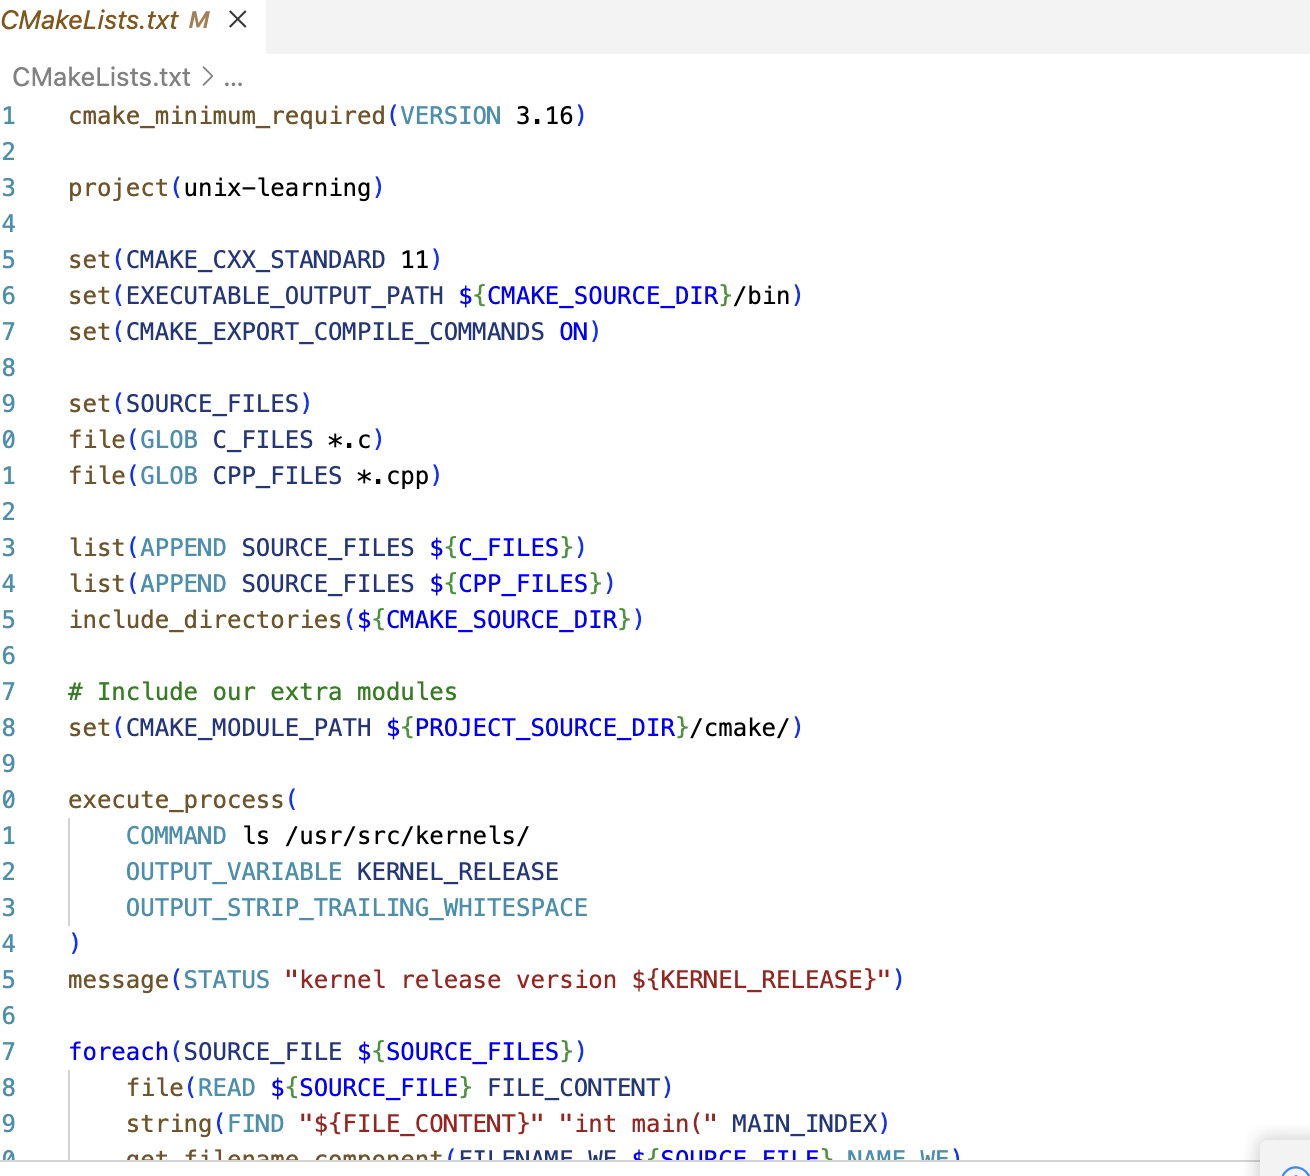Click the CMakeLists.txt breadcrumb item
1310x1176 pixels.
[x=101, y=77]
